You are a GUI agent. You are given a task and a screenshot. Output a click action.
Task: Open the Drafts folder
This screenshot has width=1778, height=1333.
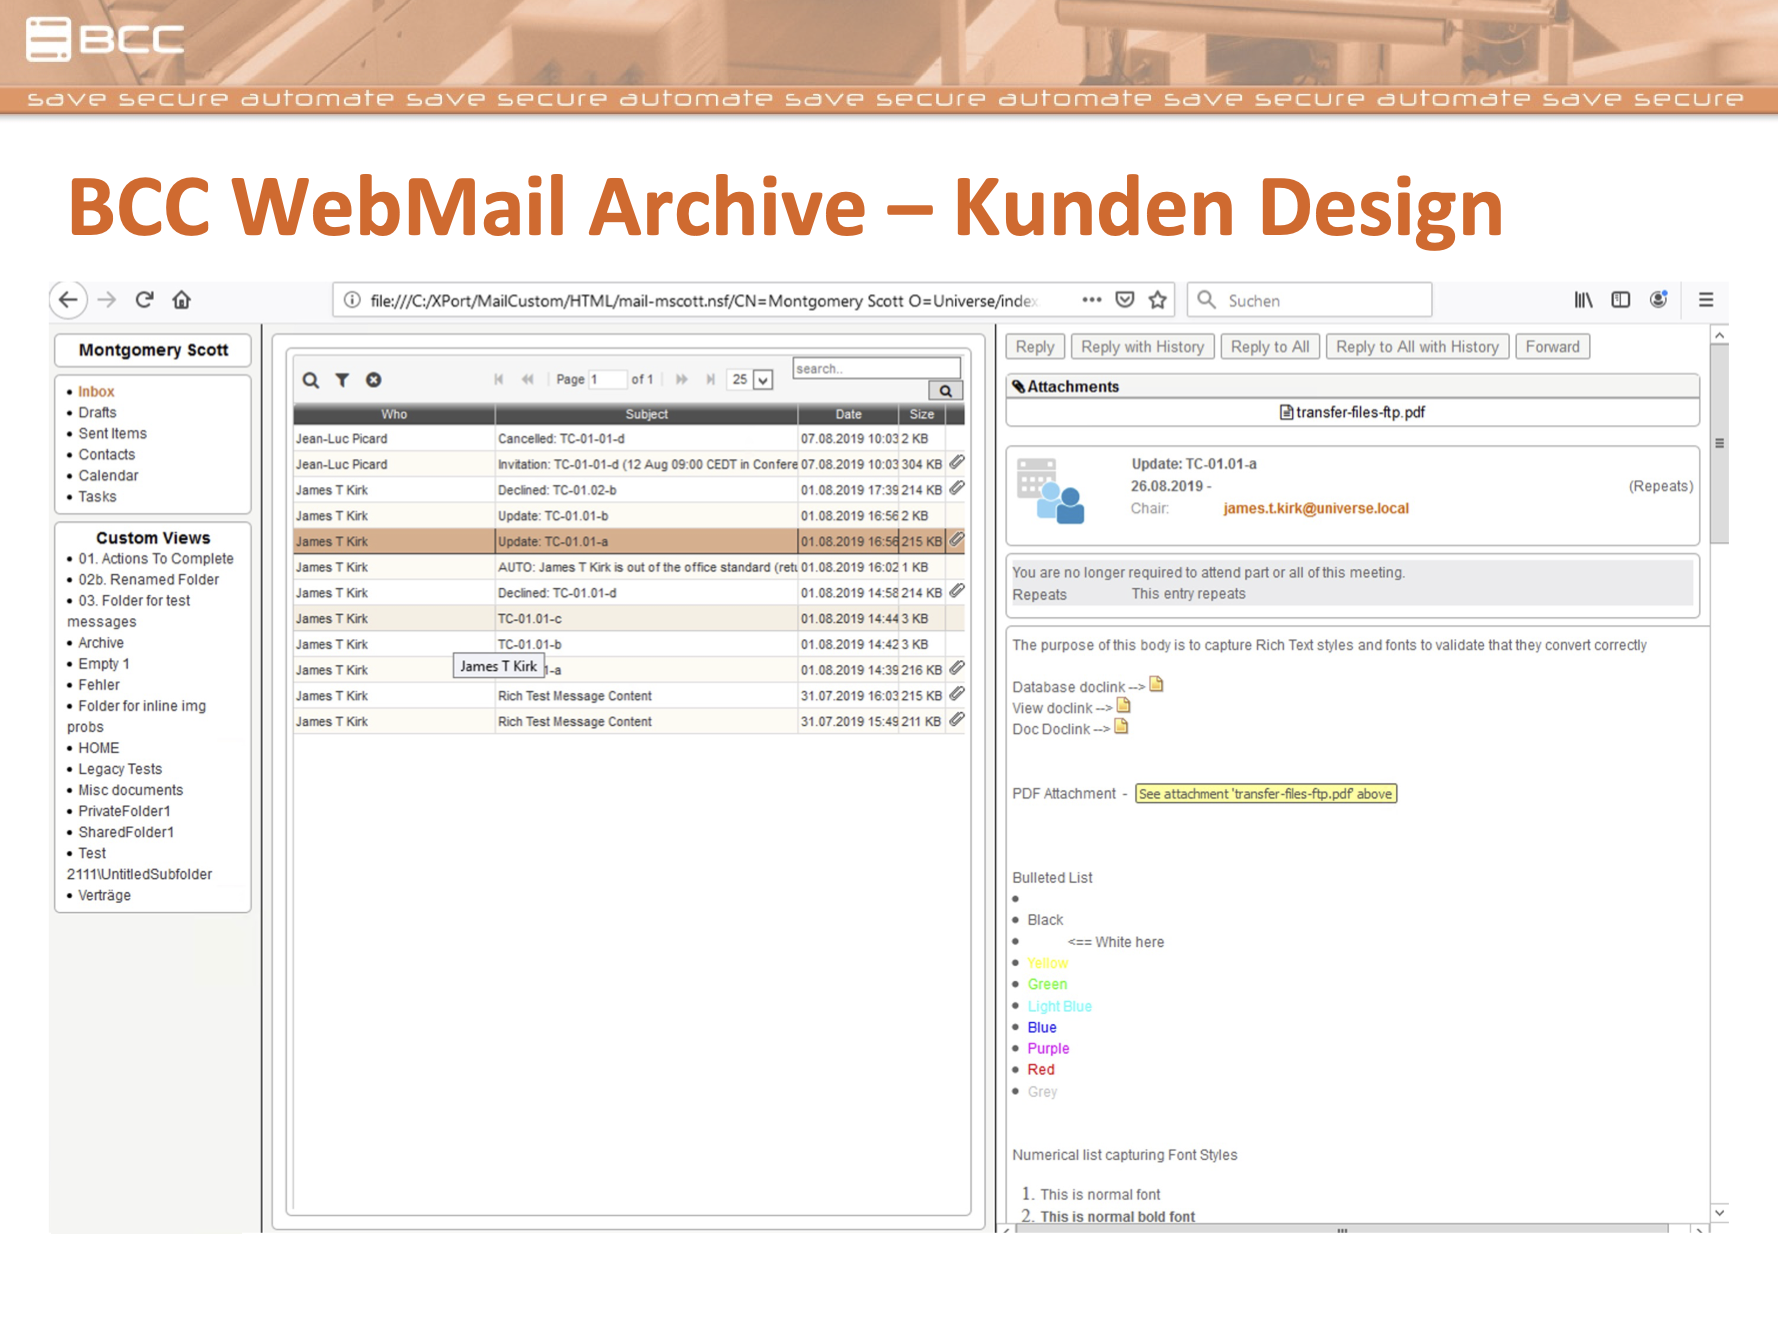pos(97,412)
